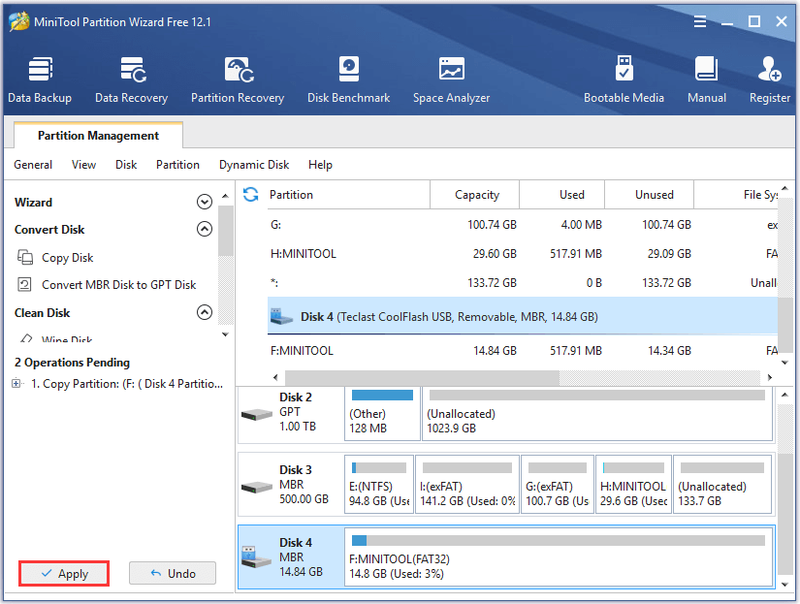Select the unallocated 133.72 GB row
The image size is (800, 604).
pyautogui.click(x=522, y=283)
